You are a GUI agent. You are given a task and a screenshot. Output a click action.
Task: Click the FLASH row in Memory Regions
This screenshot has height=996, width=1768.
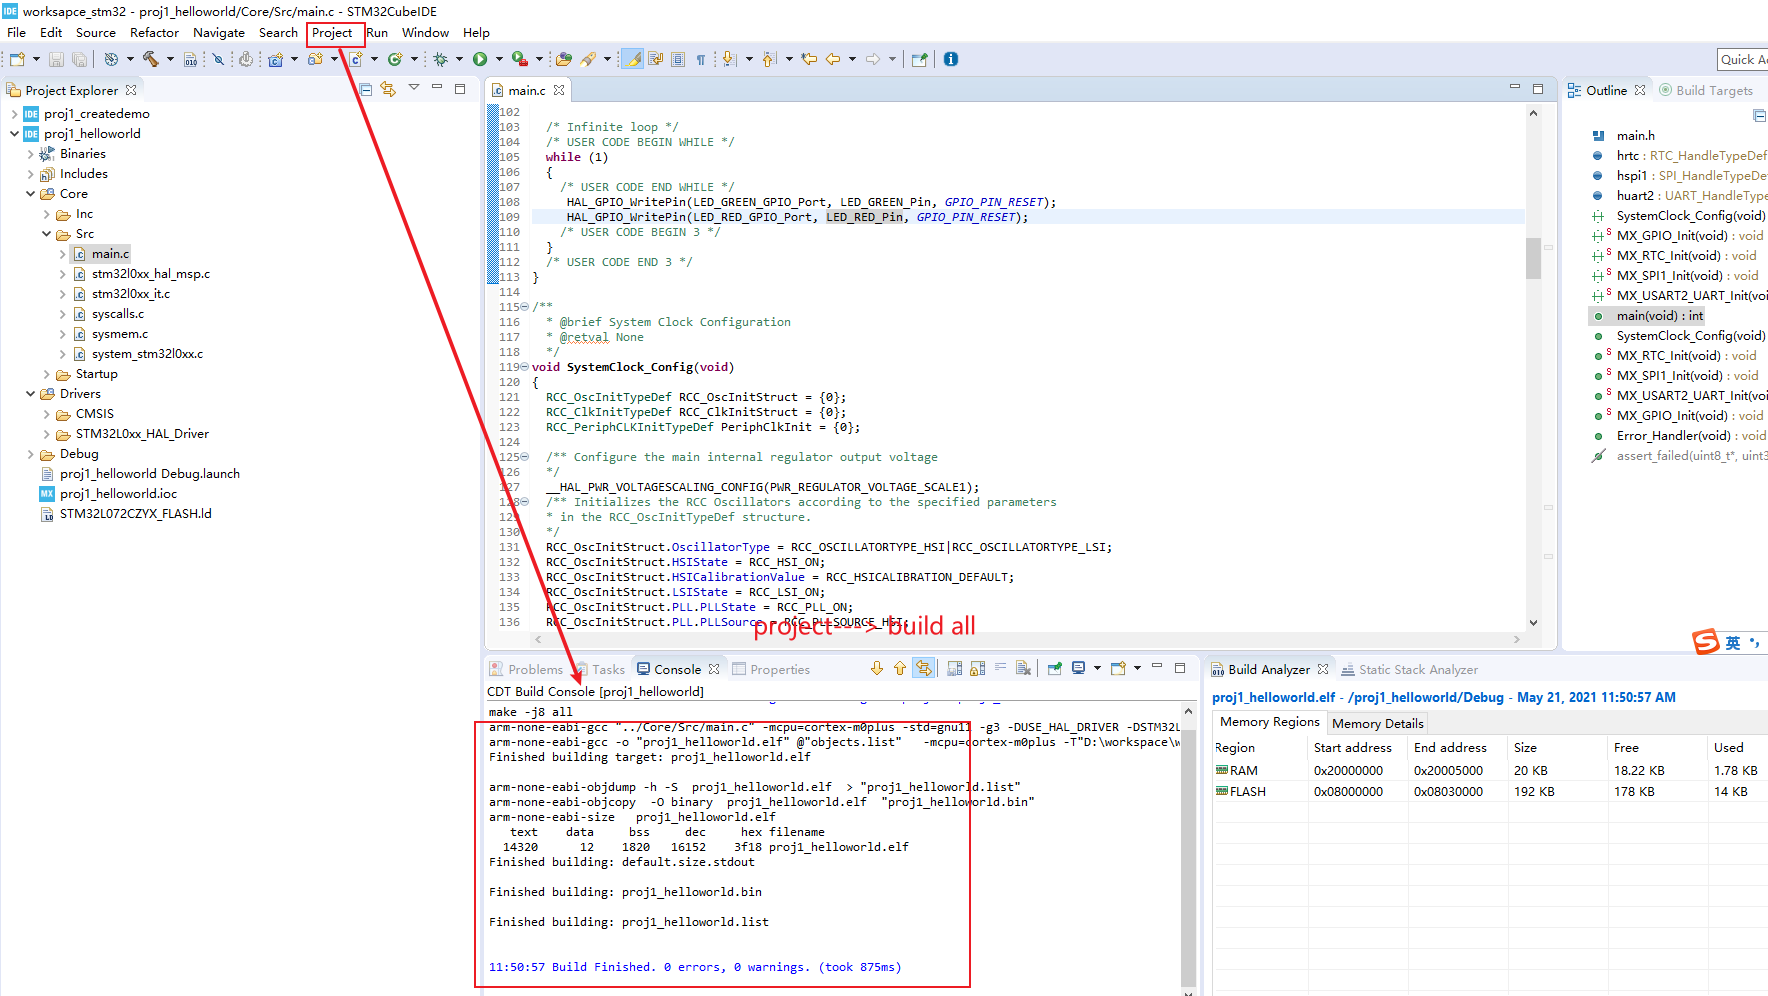[x=1490, y=791]
